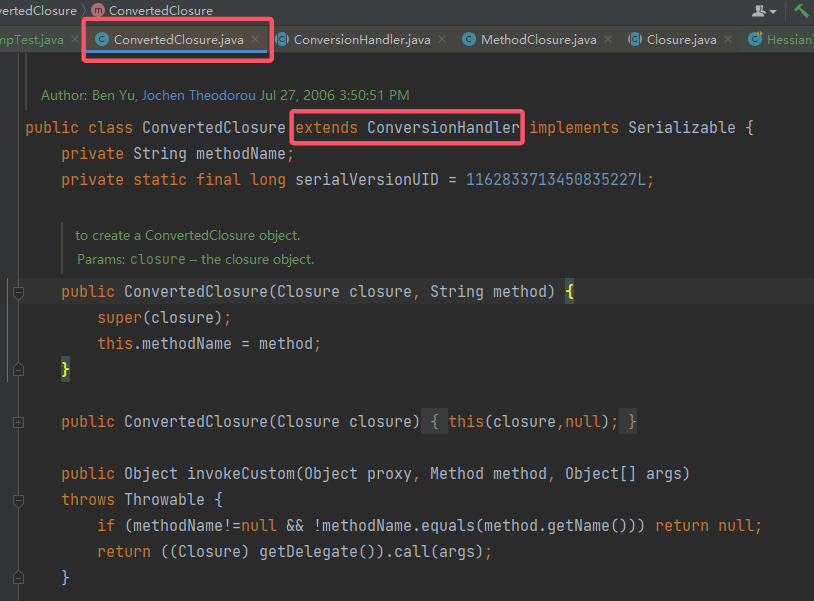Select ConvertedClosure method in breadcrumb
The height and width of the screenshot is (601, 814).
click(160, 10)
